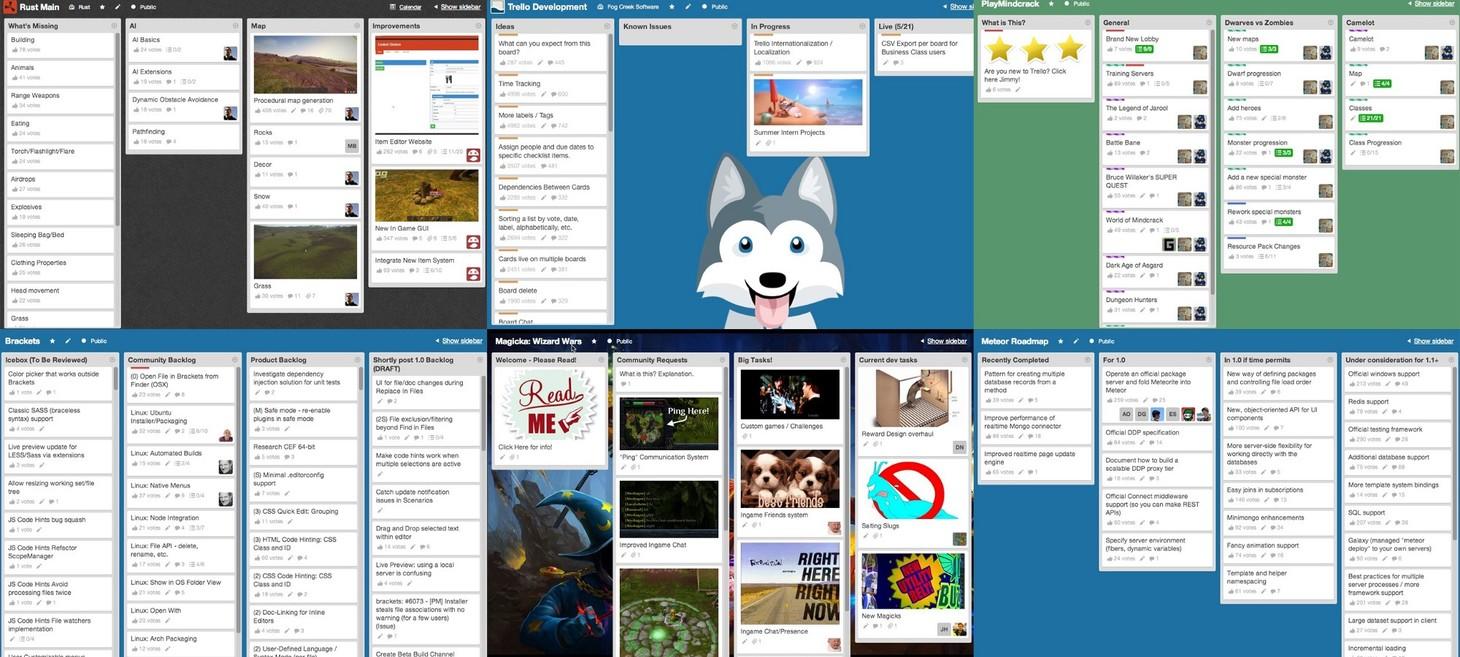Viewport: 1460px width, 657px height.
Task: Click 9/9 checklist badge on Brand New Lobby
Action: click(x=1144, y=49)
